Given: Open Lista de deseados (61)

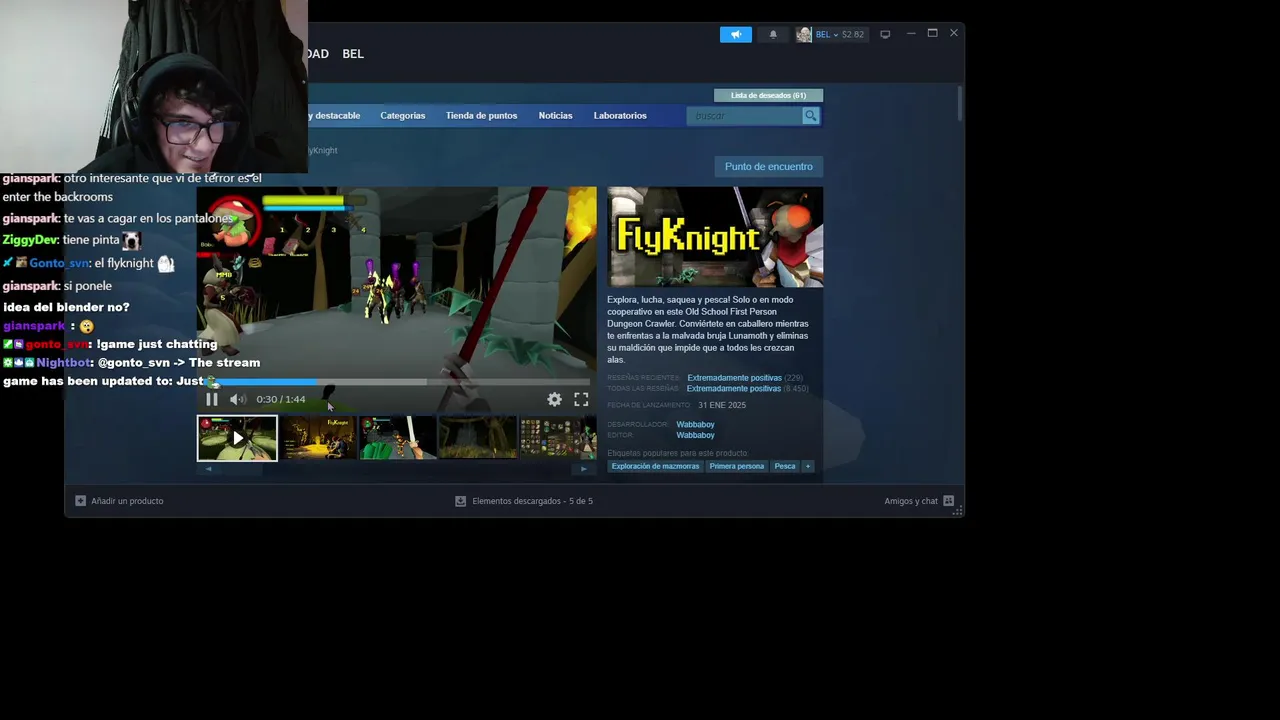Looking at the screenshot, I should pos(768,95).
